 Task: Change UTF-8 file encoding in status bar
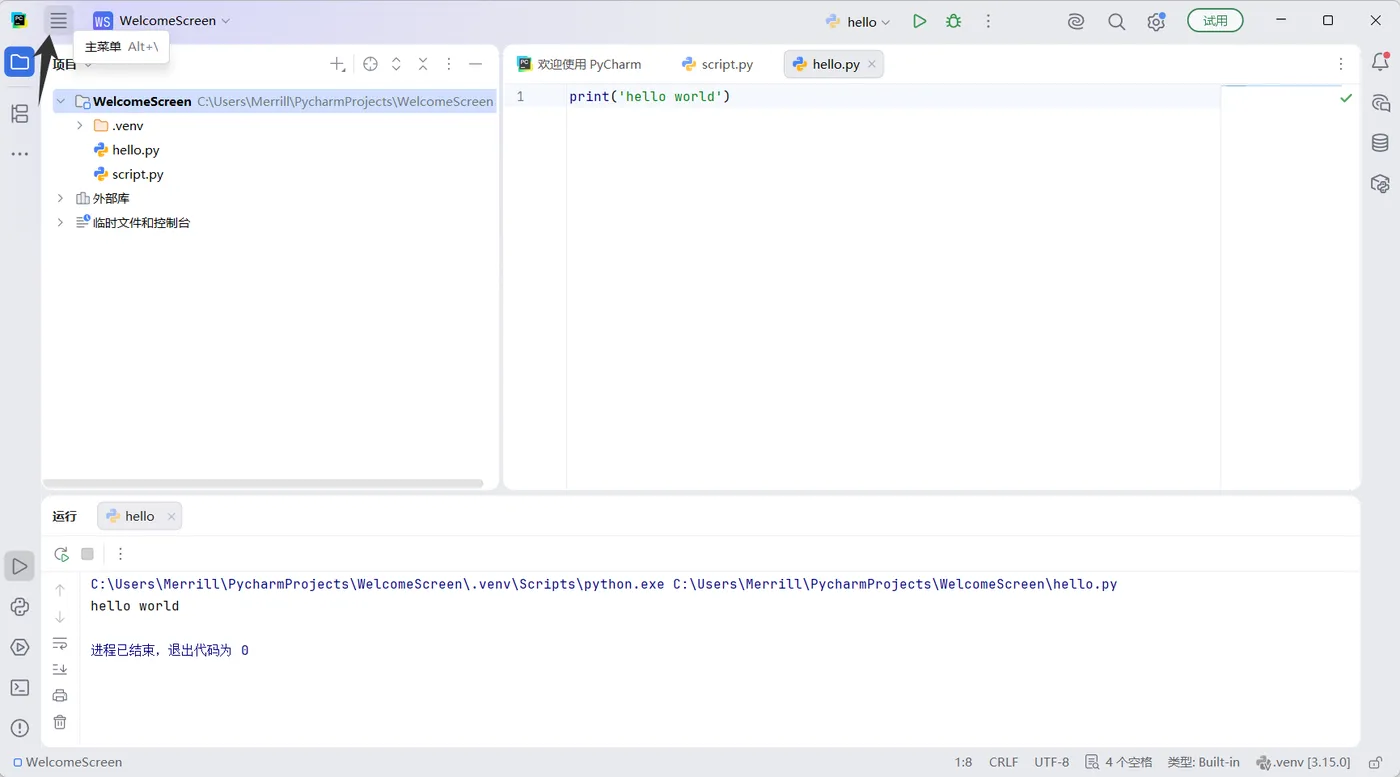(x=1052, y=762)
